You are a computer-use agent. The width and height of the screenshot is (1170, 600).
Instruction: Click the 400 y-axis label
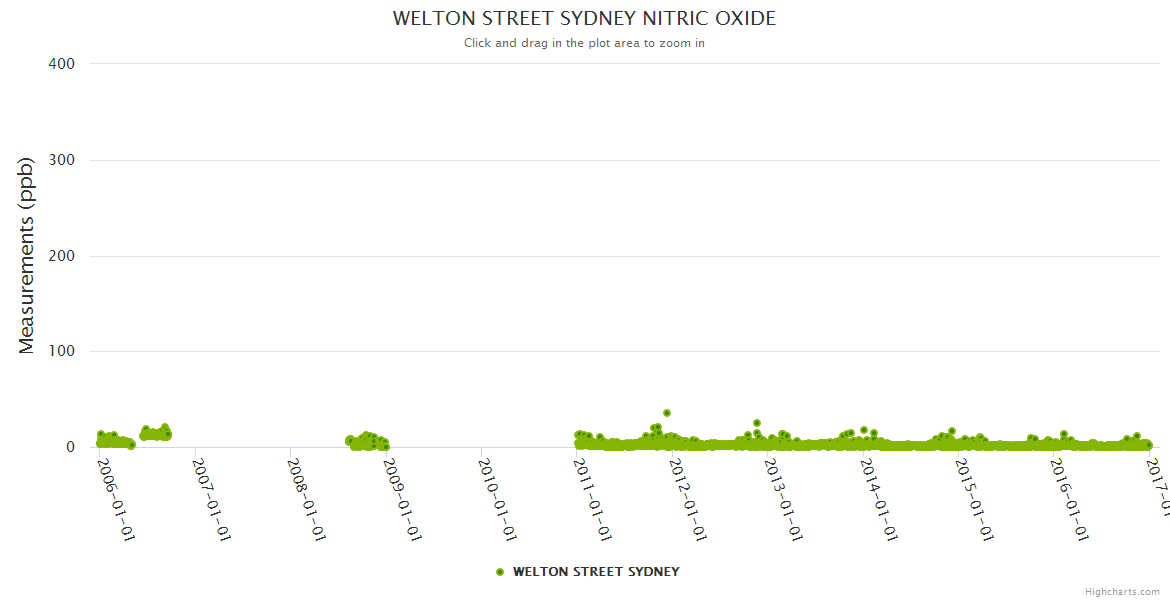62,64
